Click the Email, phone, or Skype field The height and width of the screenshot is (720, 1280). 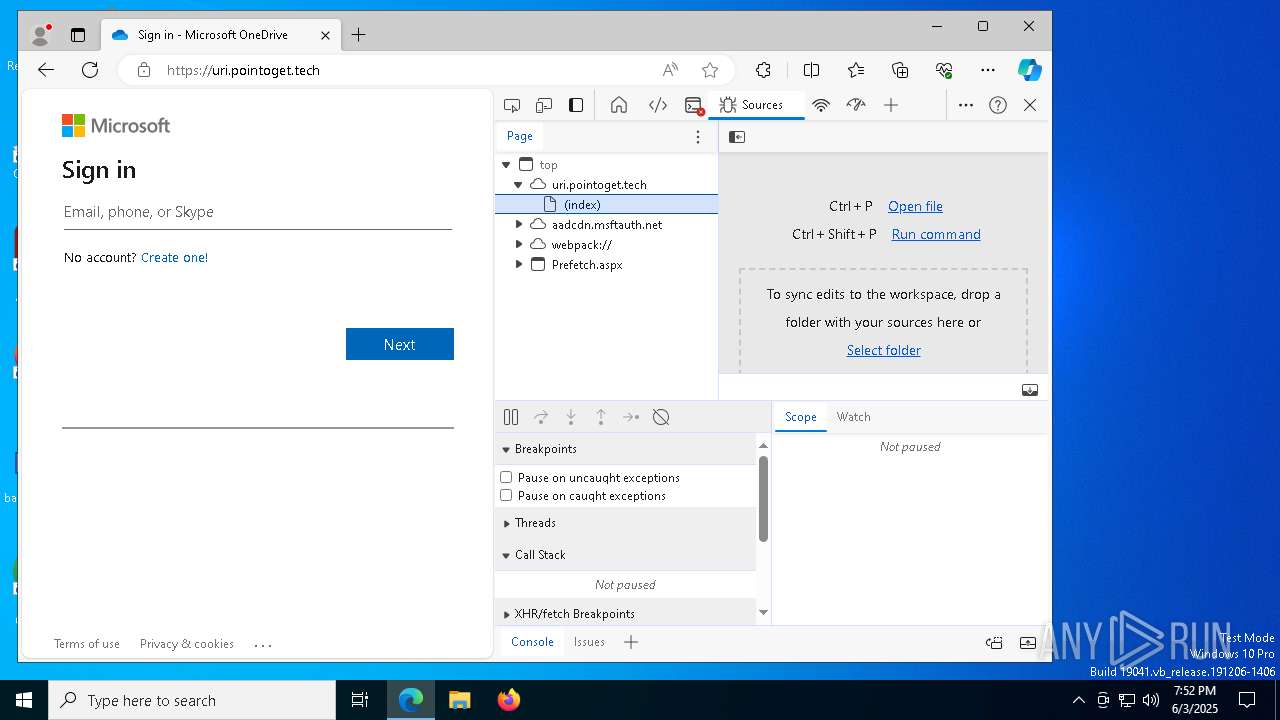tap(258, 212)
